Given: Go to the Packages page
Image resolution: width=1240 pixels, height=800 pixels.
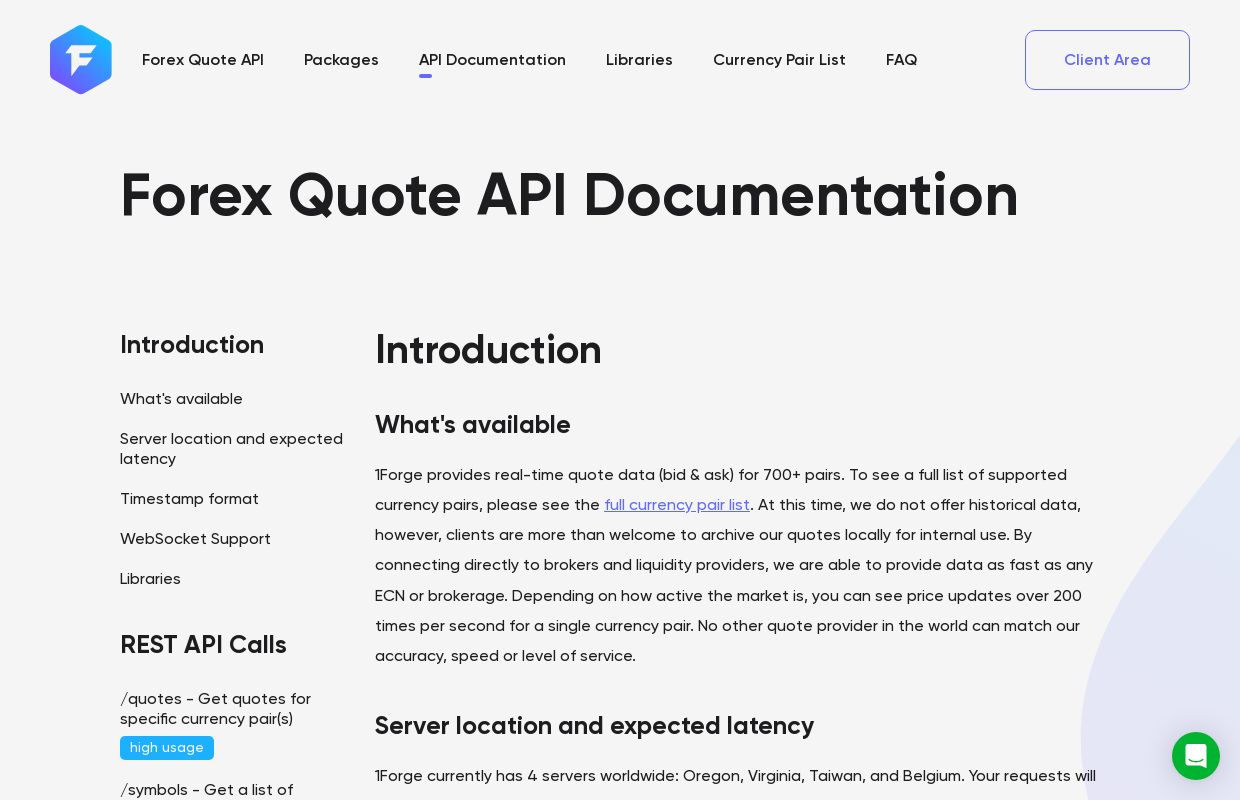Looking at the screenshot, I should [341, 60].
